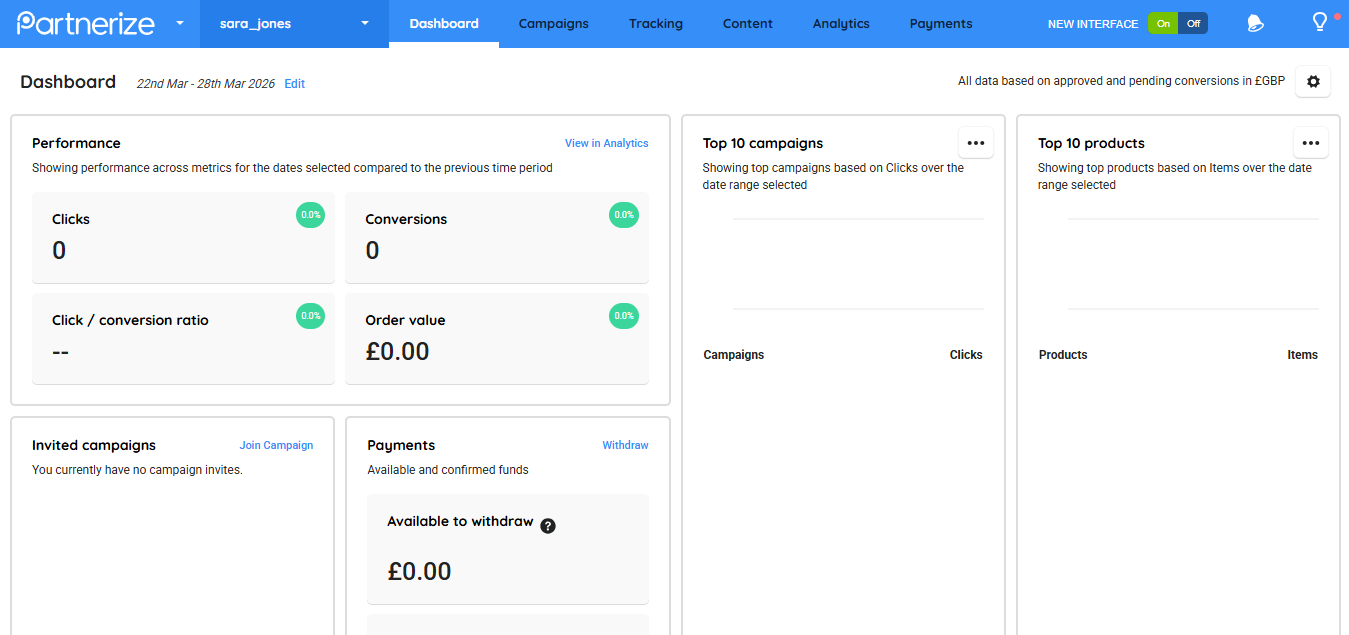
Task: Click the Click / conversion ratio percentage badge
Action: tap(311, 315)
